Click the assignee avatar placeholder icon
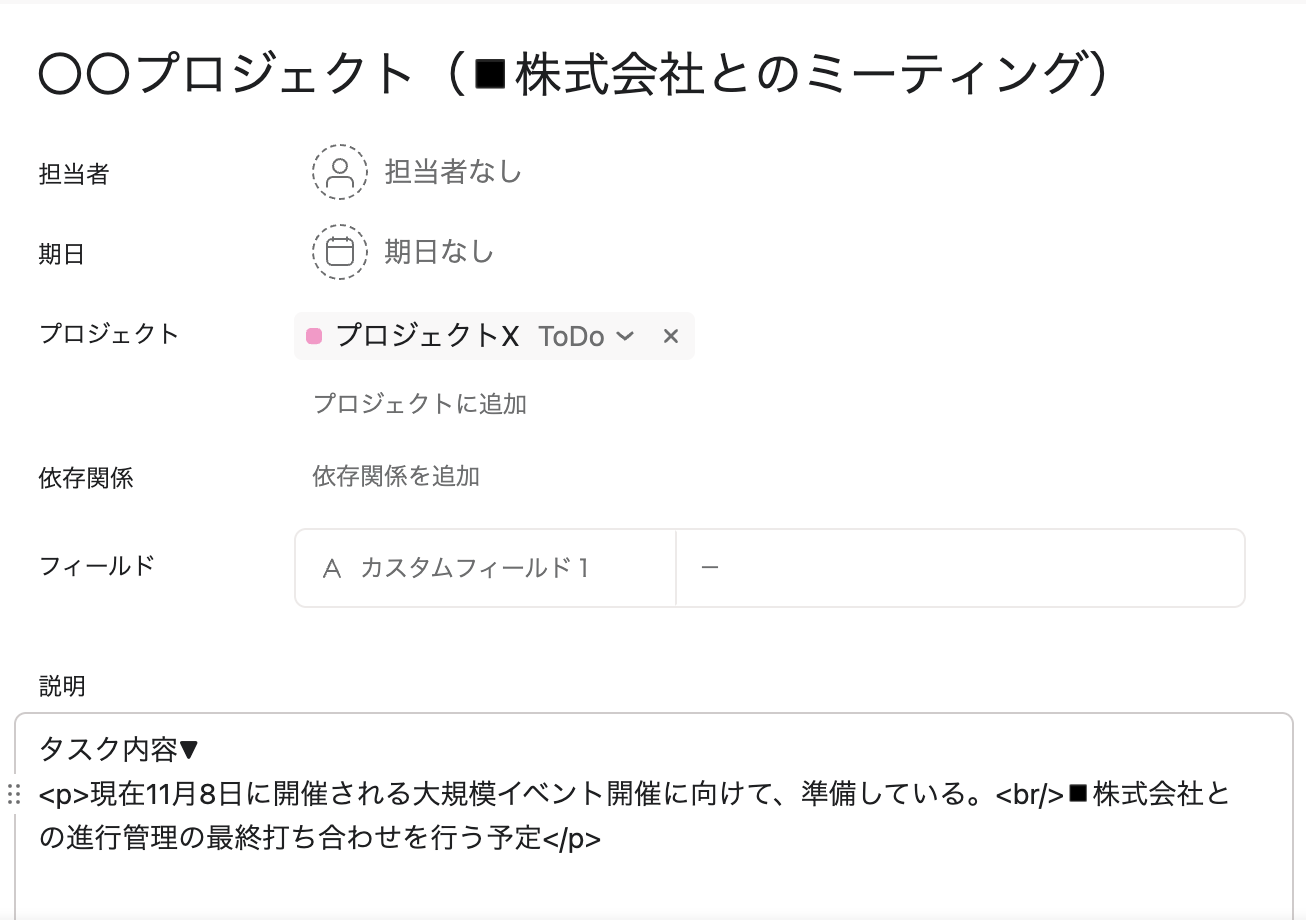Image resolution: width=1306 pixels, height=920 pixels. 340,172
